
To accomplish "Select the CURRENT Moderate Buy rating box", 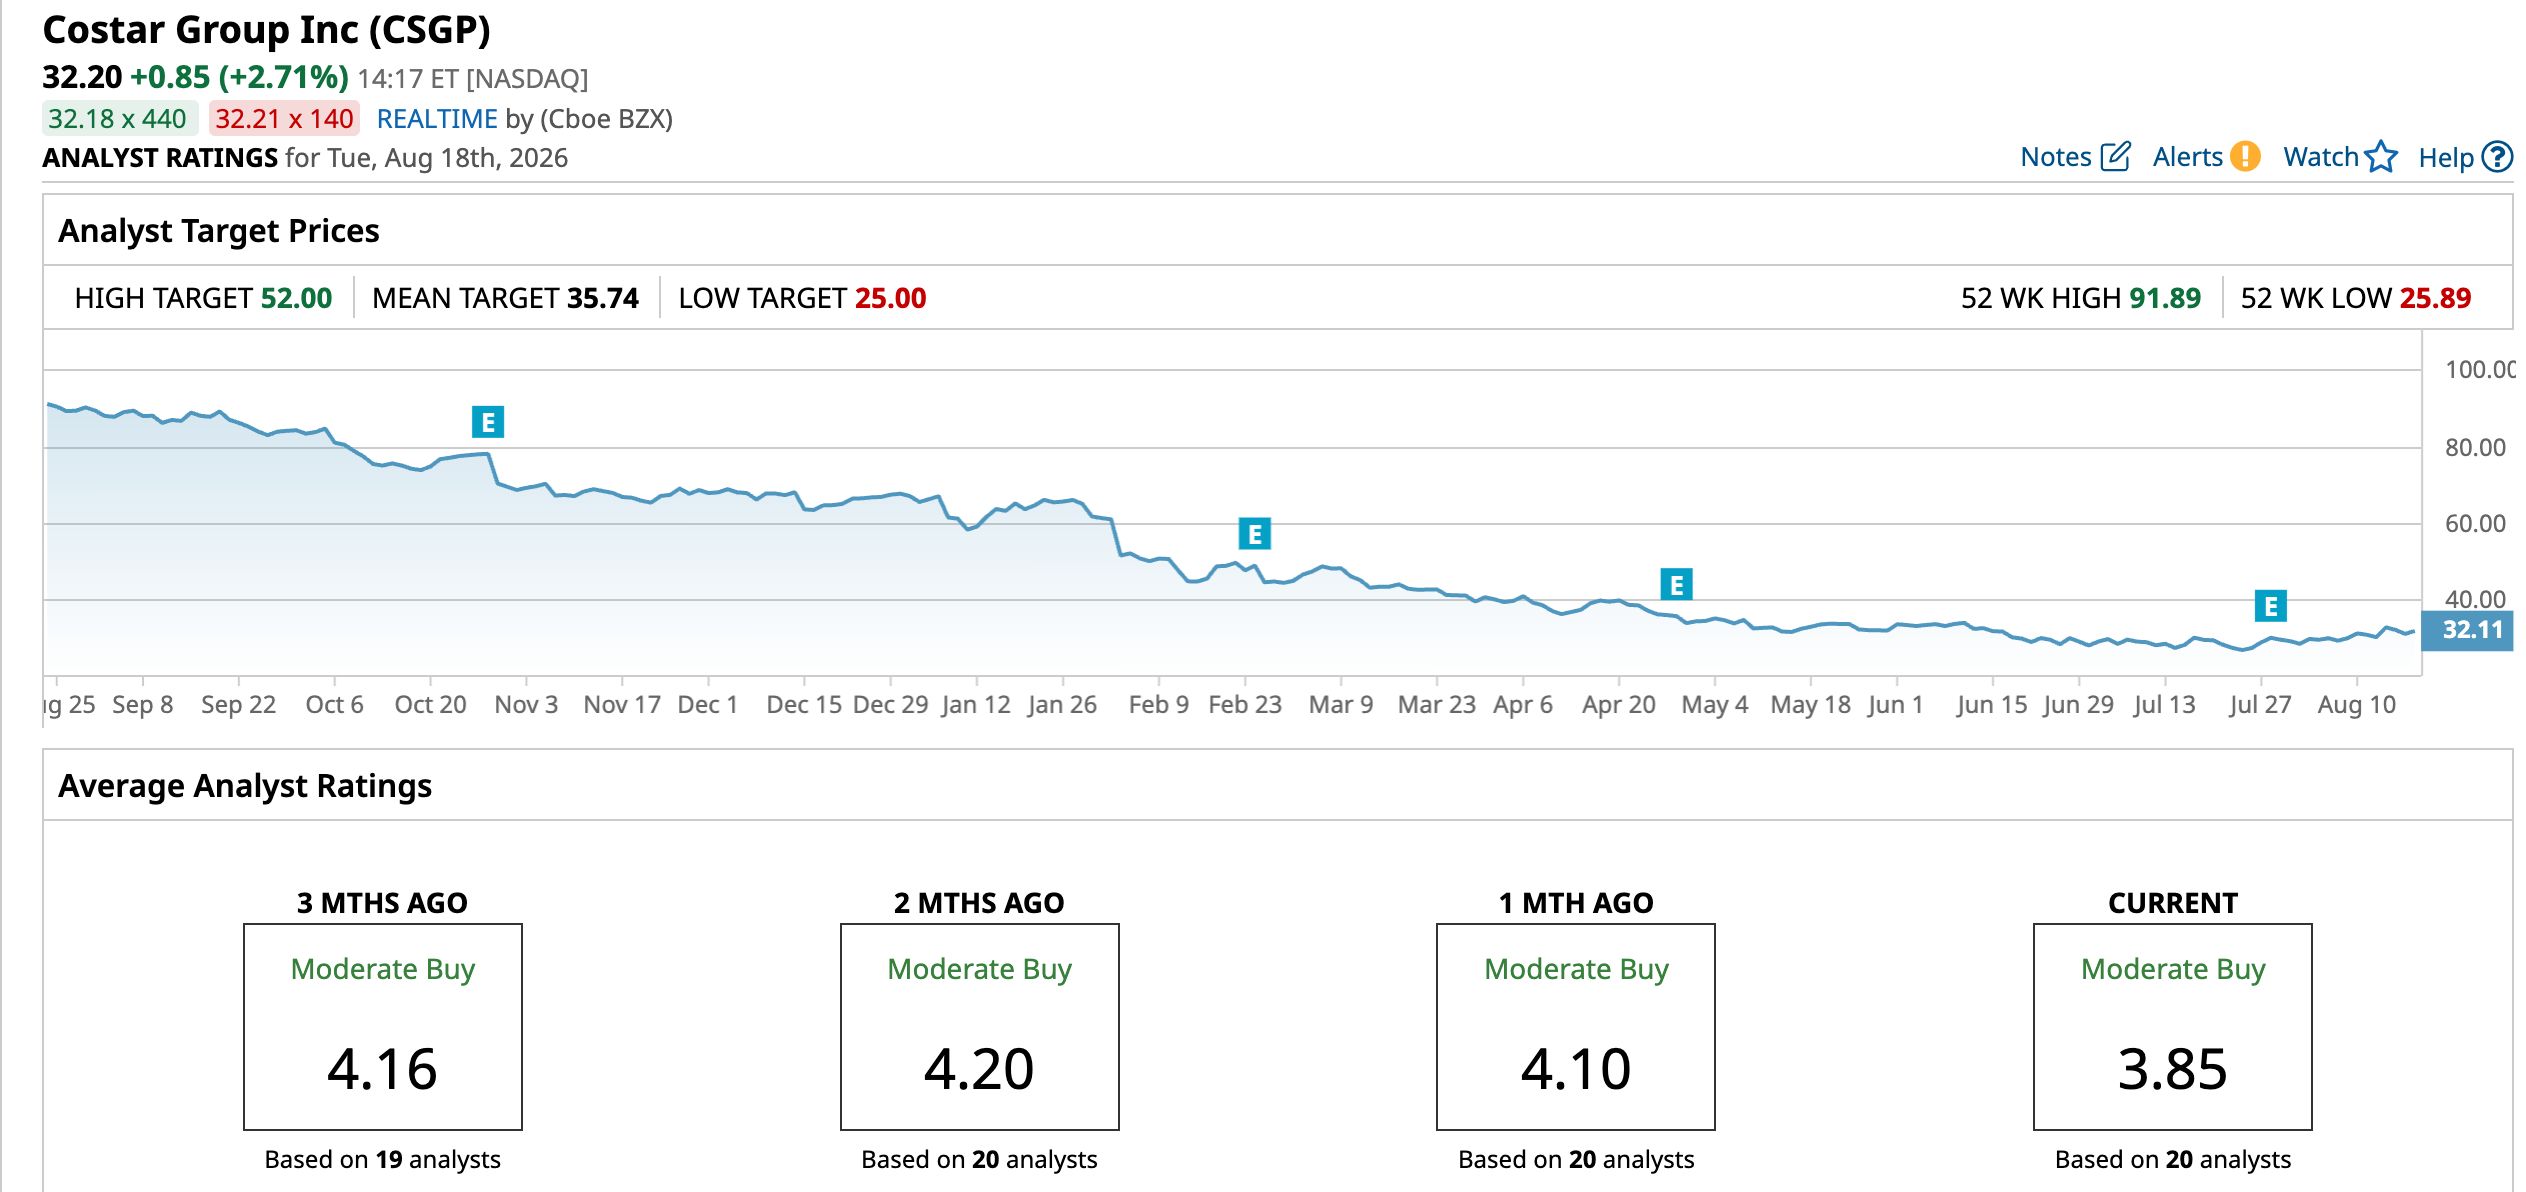I will (x=2173, y=1027).
